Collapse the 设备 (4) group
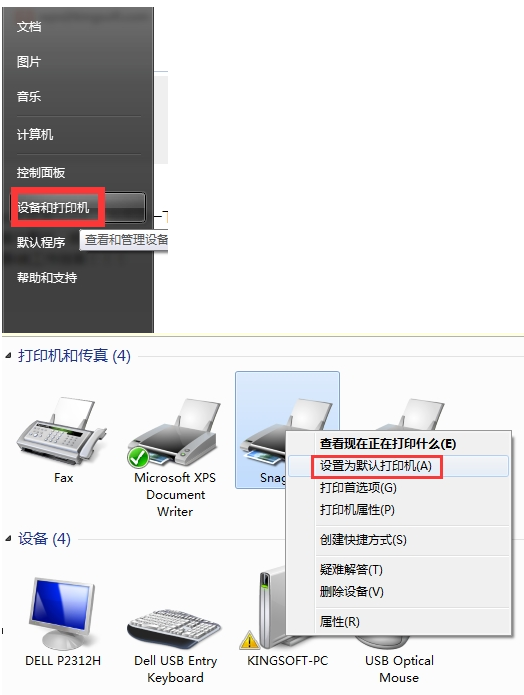Viewport: 524px width, 695px height. (8, 539)
